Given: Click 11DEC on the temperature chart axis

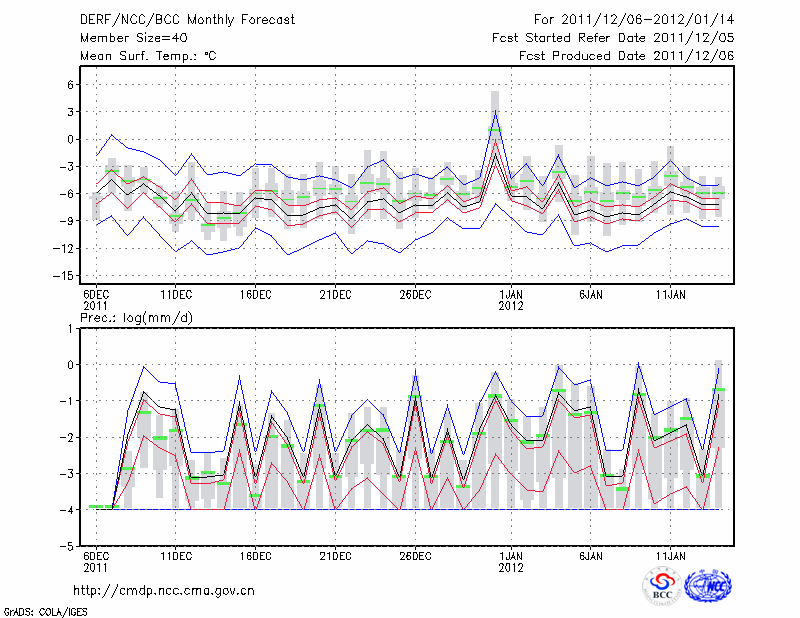Looking at the screenshot, I should [x=175, y=294].
